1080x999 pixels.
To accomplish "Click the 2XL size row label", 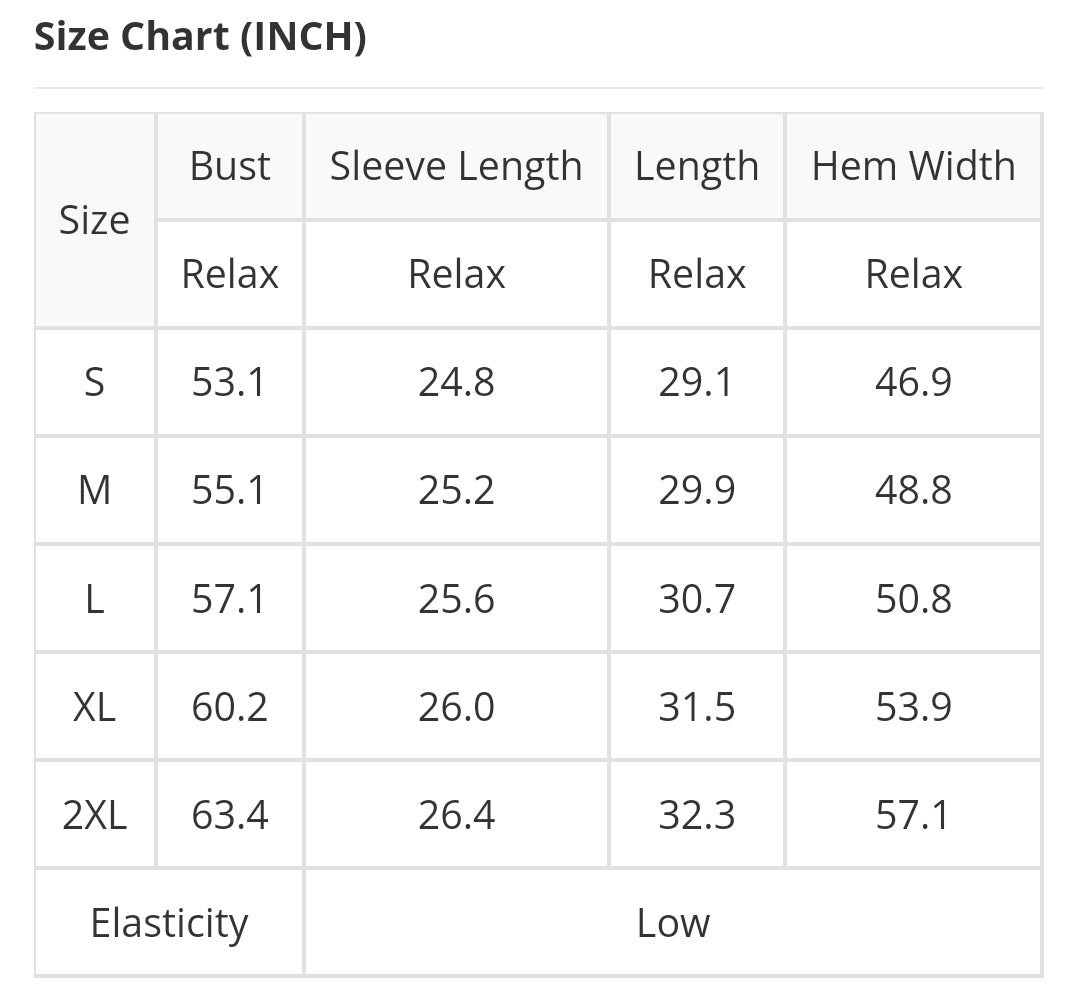I will pos(95,815).
